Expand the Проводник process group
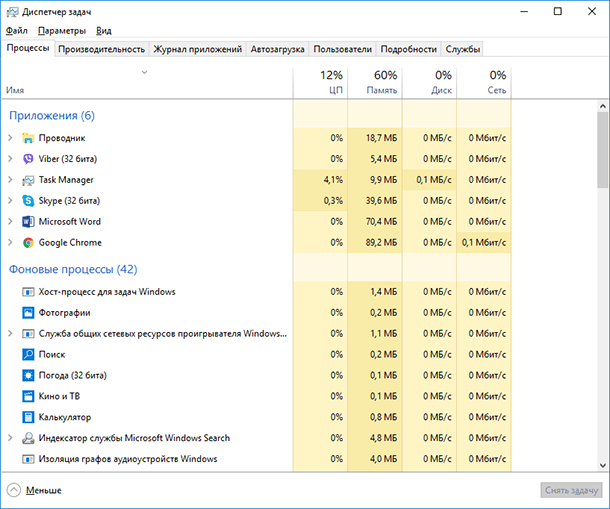 coord(11,138)
